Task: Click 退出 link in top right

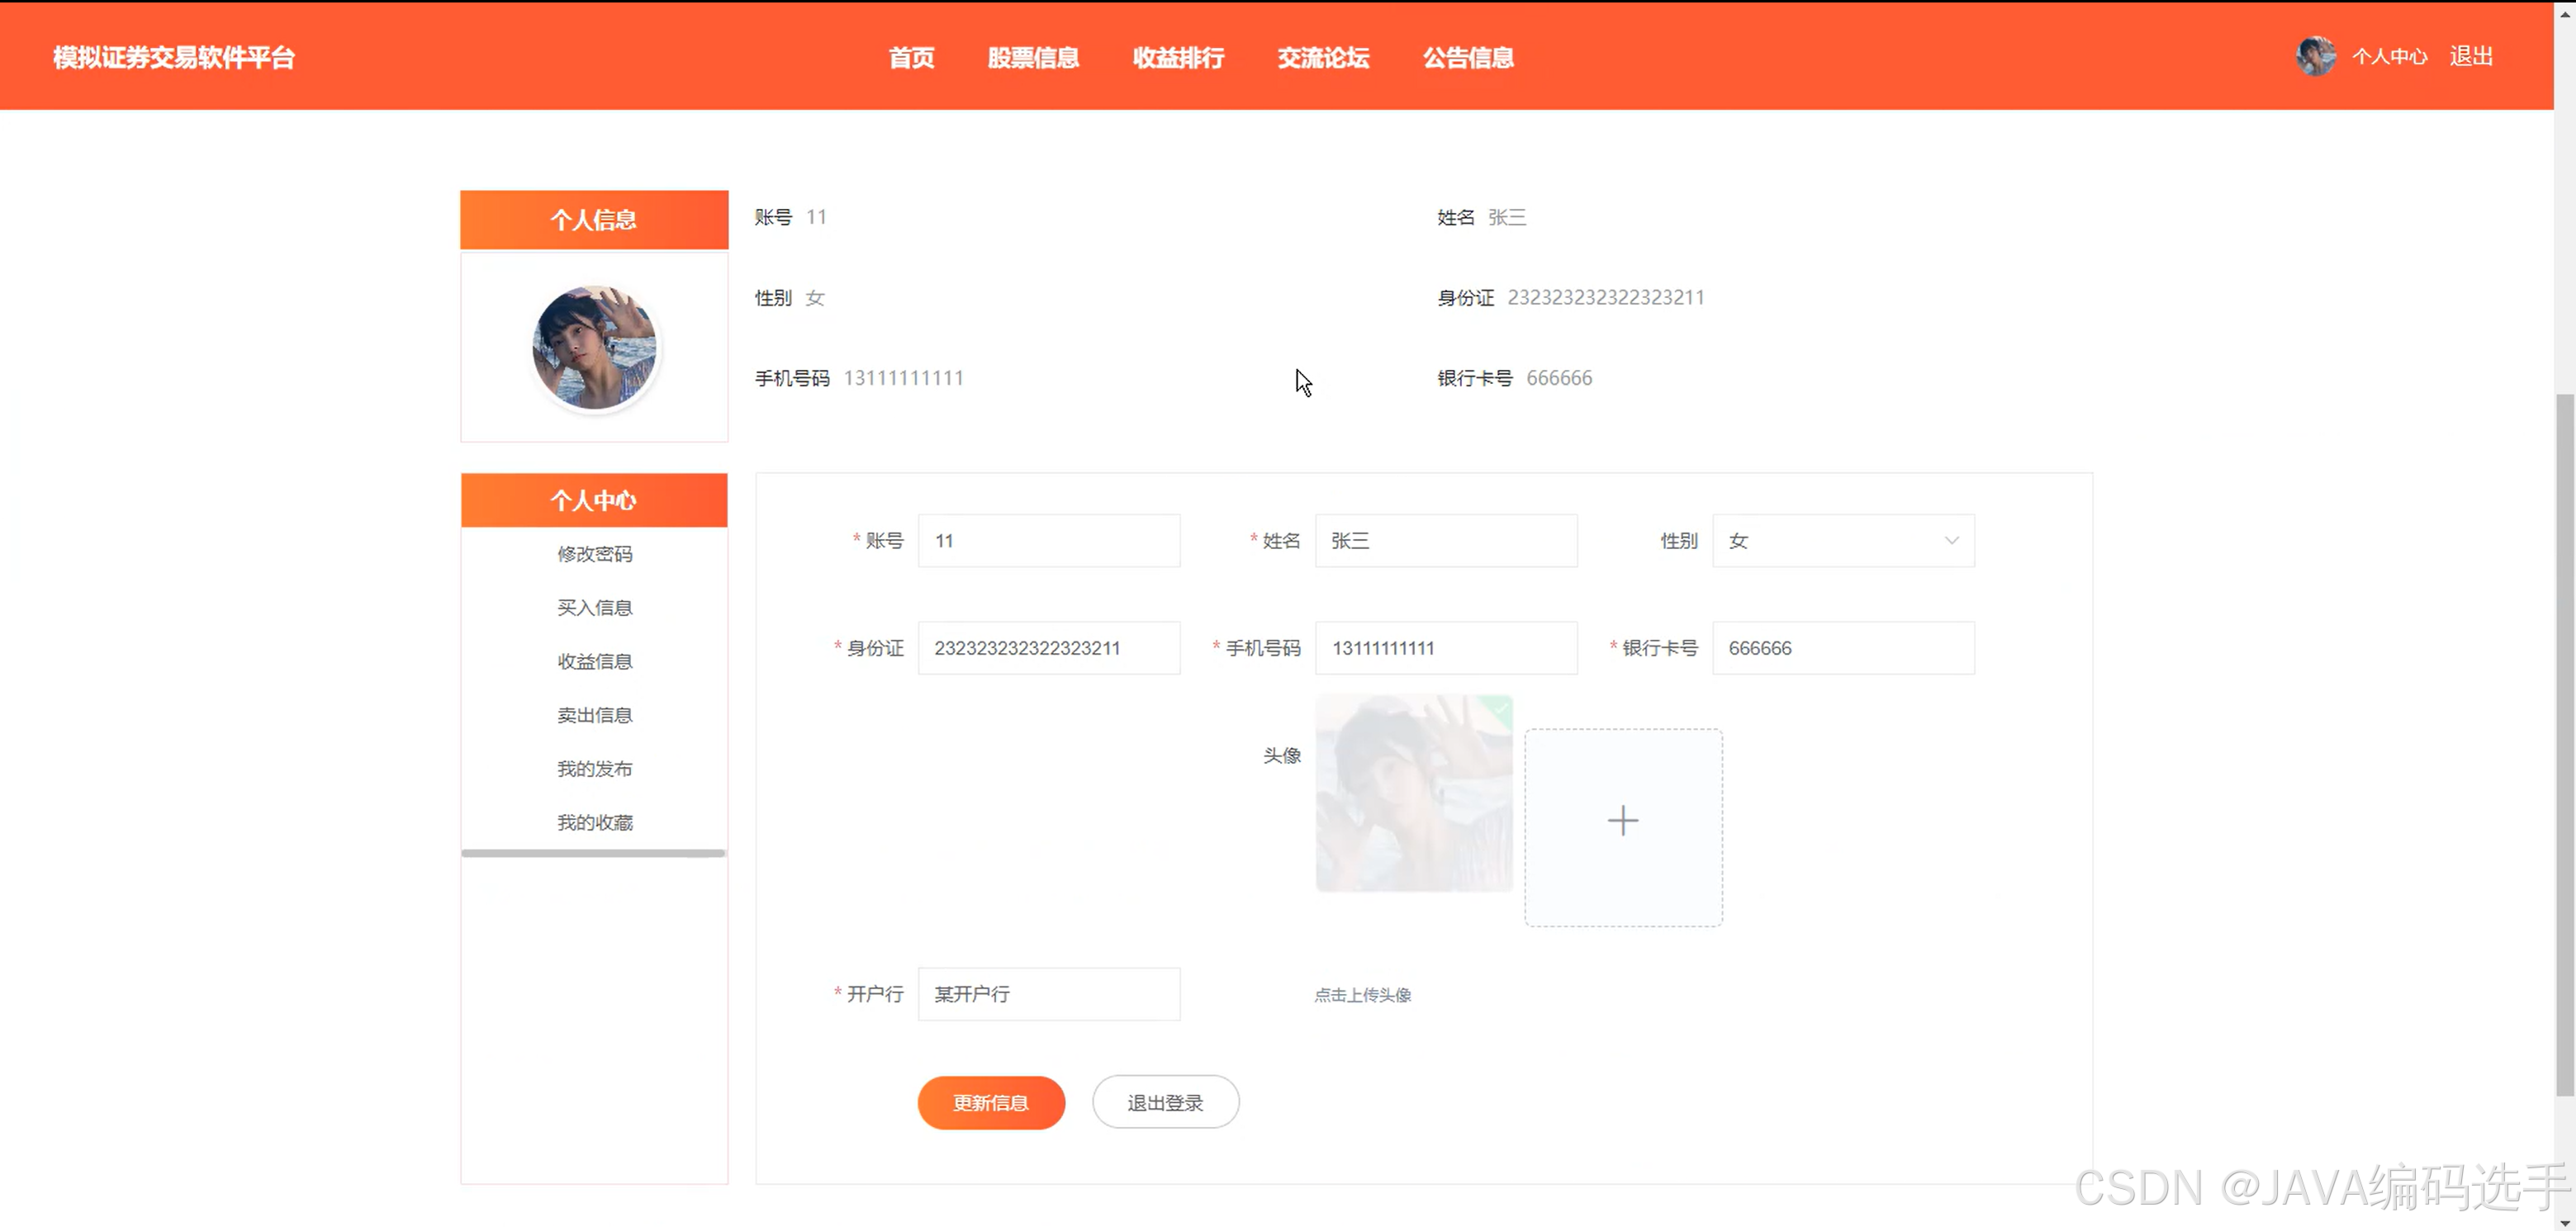Action: [2470, 56]
